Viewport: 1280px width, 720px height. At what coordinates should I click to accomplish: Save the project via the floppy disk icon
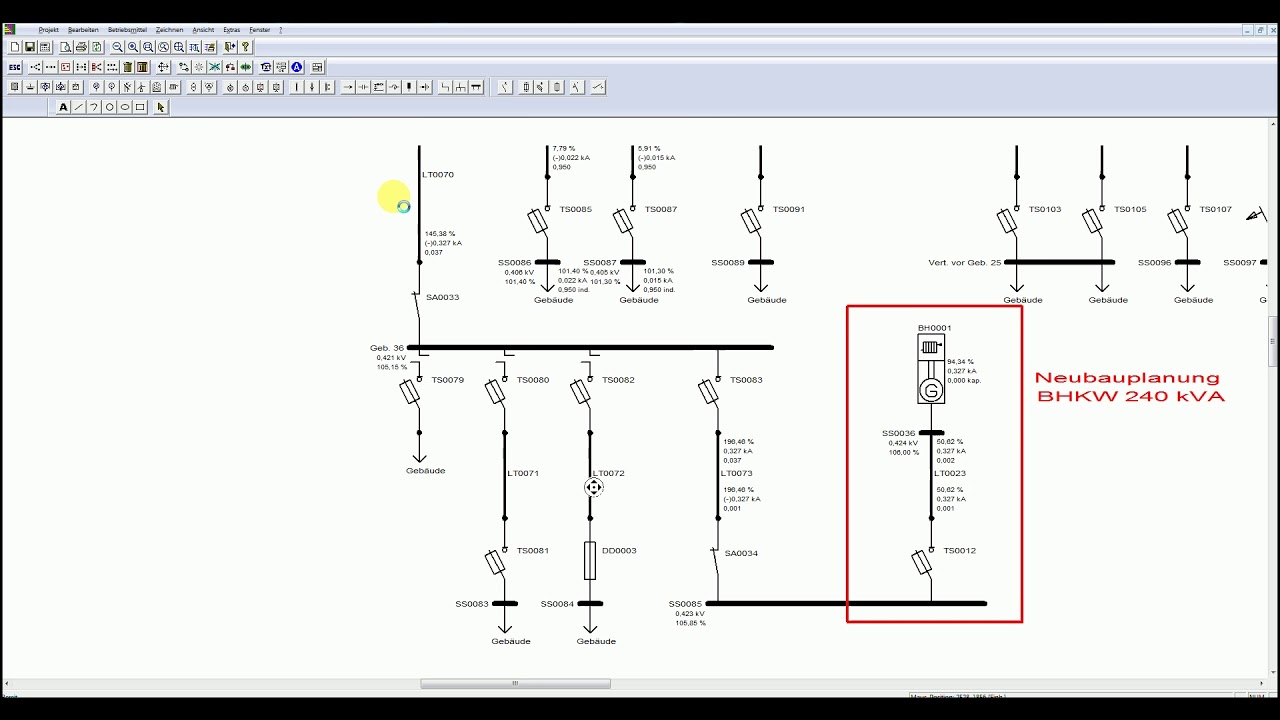point(30,47)
